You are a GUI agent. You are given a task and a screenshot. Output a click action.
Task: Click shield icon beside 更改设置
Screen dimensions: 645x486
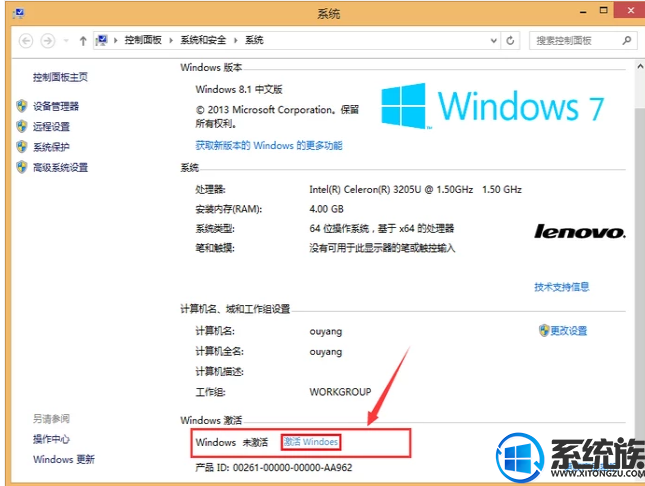click(x=544, y=330)
